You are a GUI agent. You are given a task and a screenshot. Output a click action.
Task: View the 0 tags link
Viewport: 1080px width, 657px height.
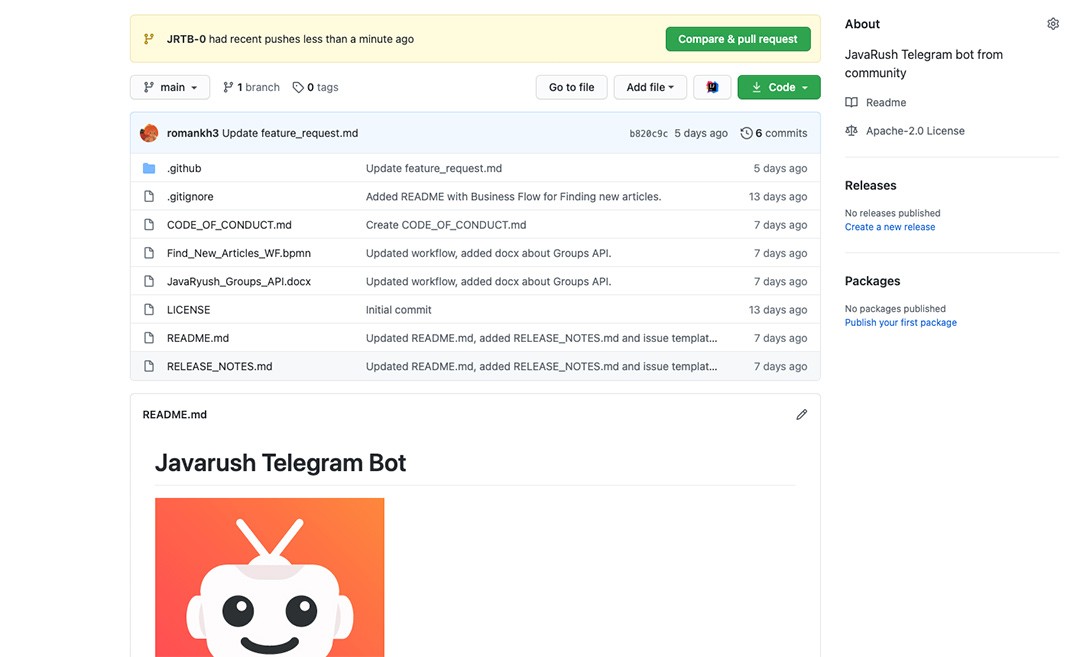coord(315,87)
